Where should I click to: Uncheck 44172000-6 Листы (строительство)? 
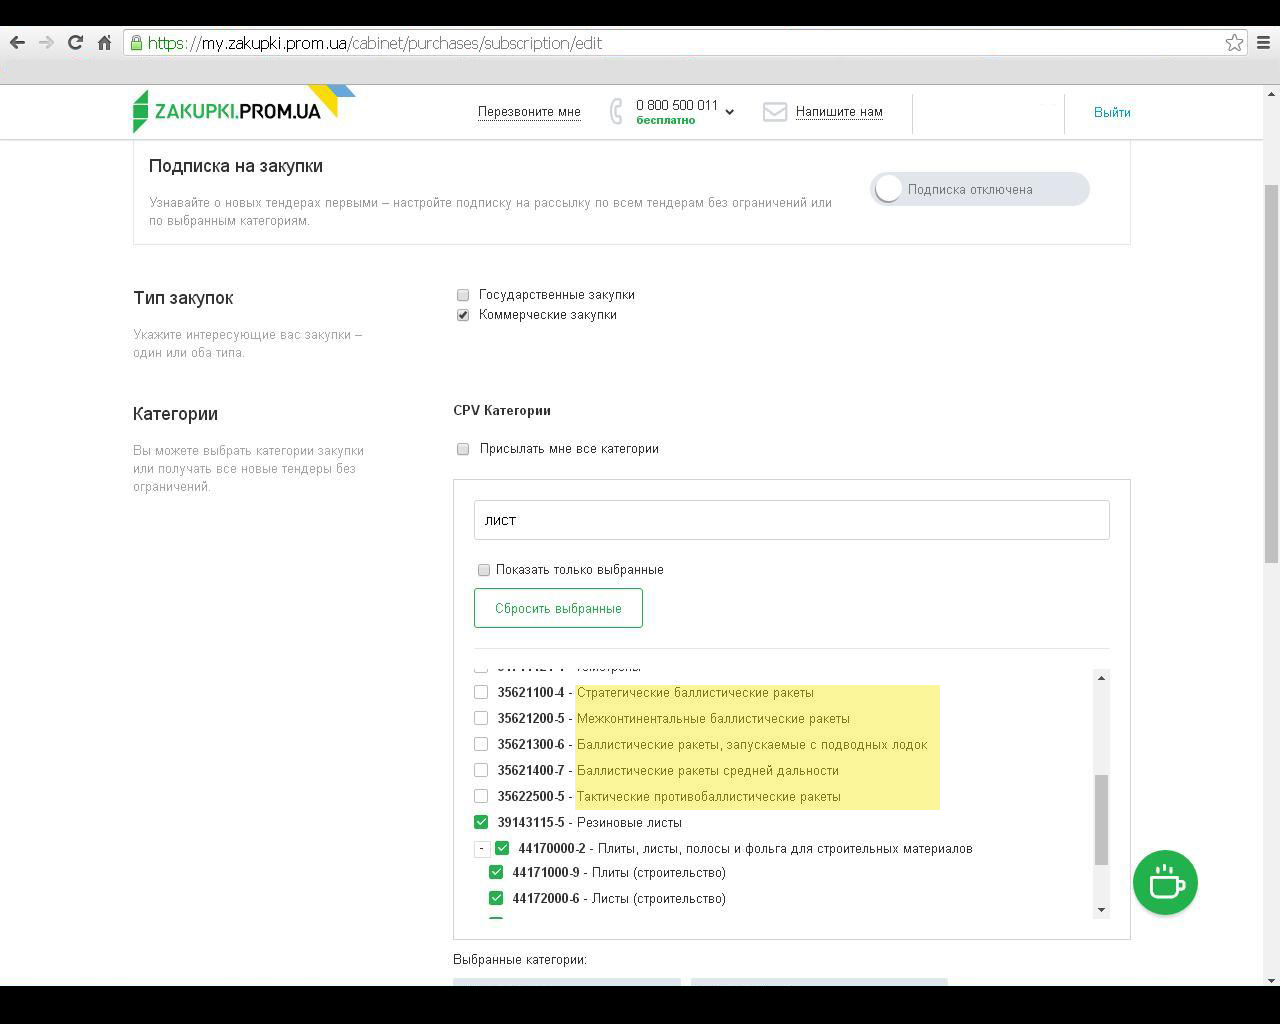(496, 898)
